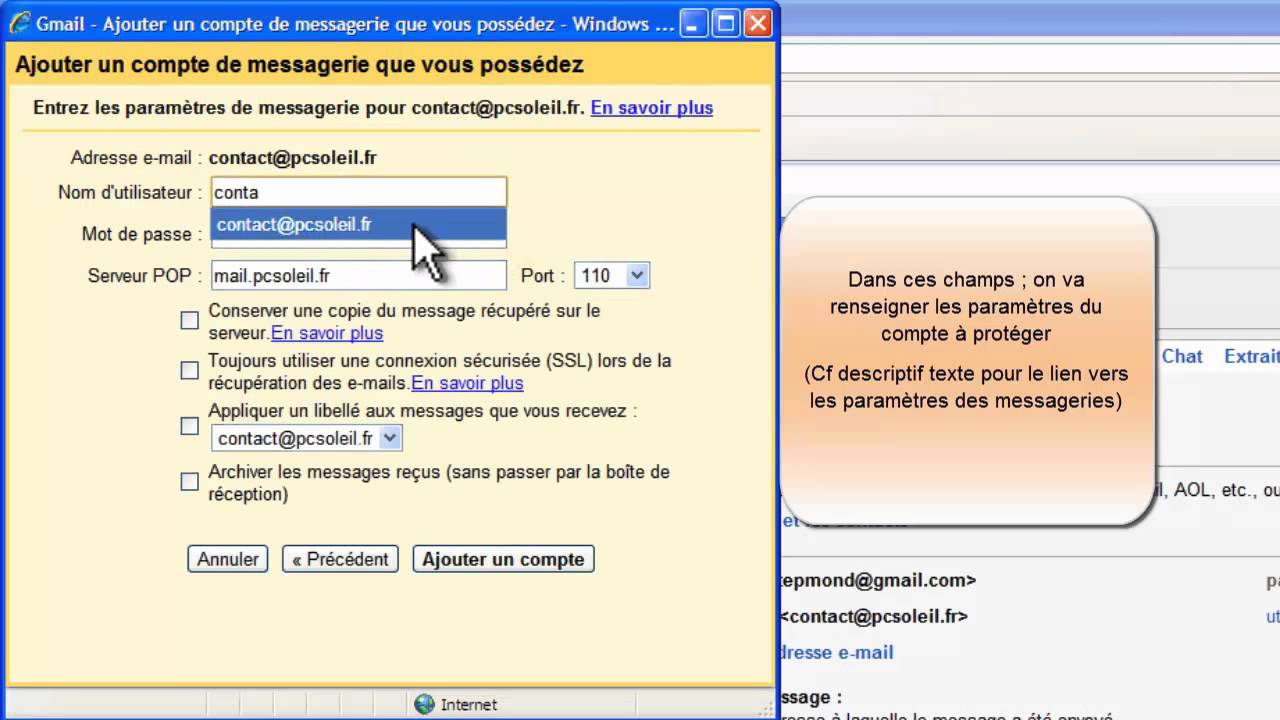Go back with the Précédent button
This screenshot has width=1280, height=720.
[x=341, y=559]
